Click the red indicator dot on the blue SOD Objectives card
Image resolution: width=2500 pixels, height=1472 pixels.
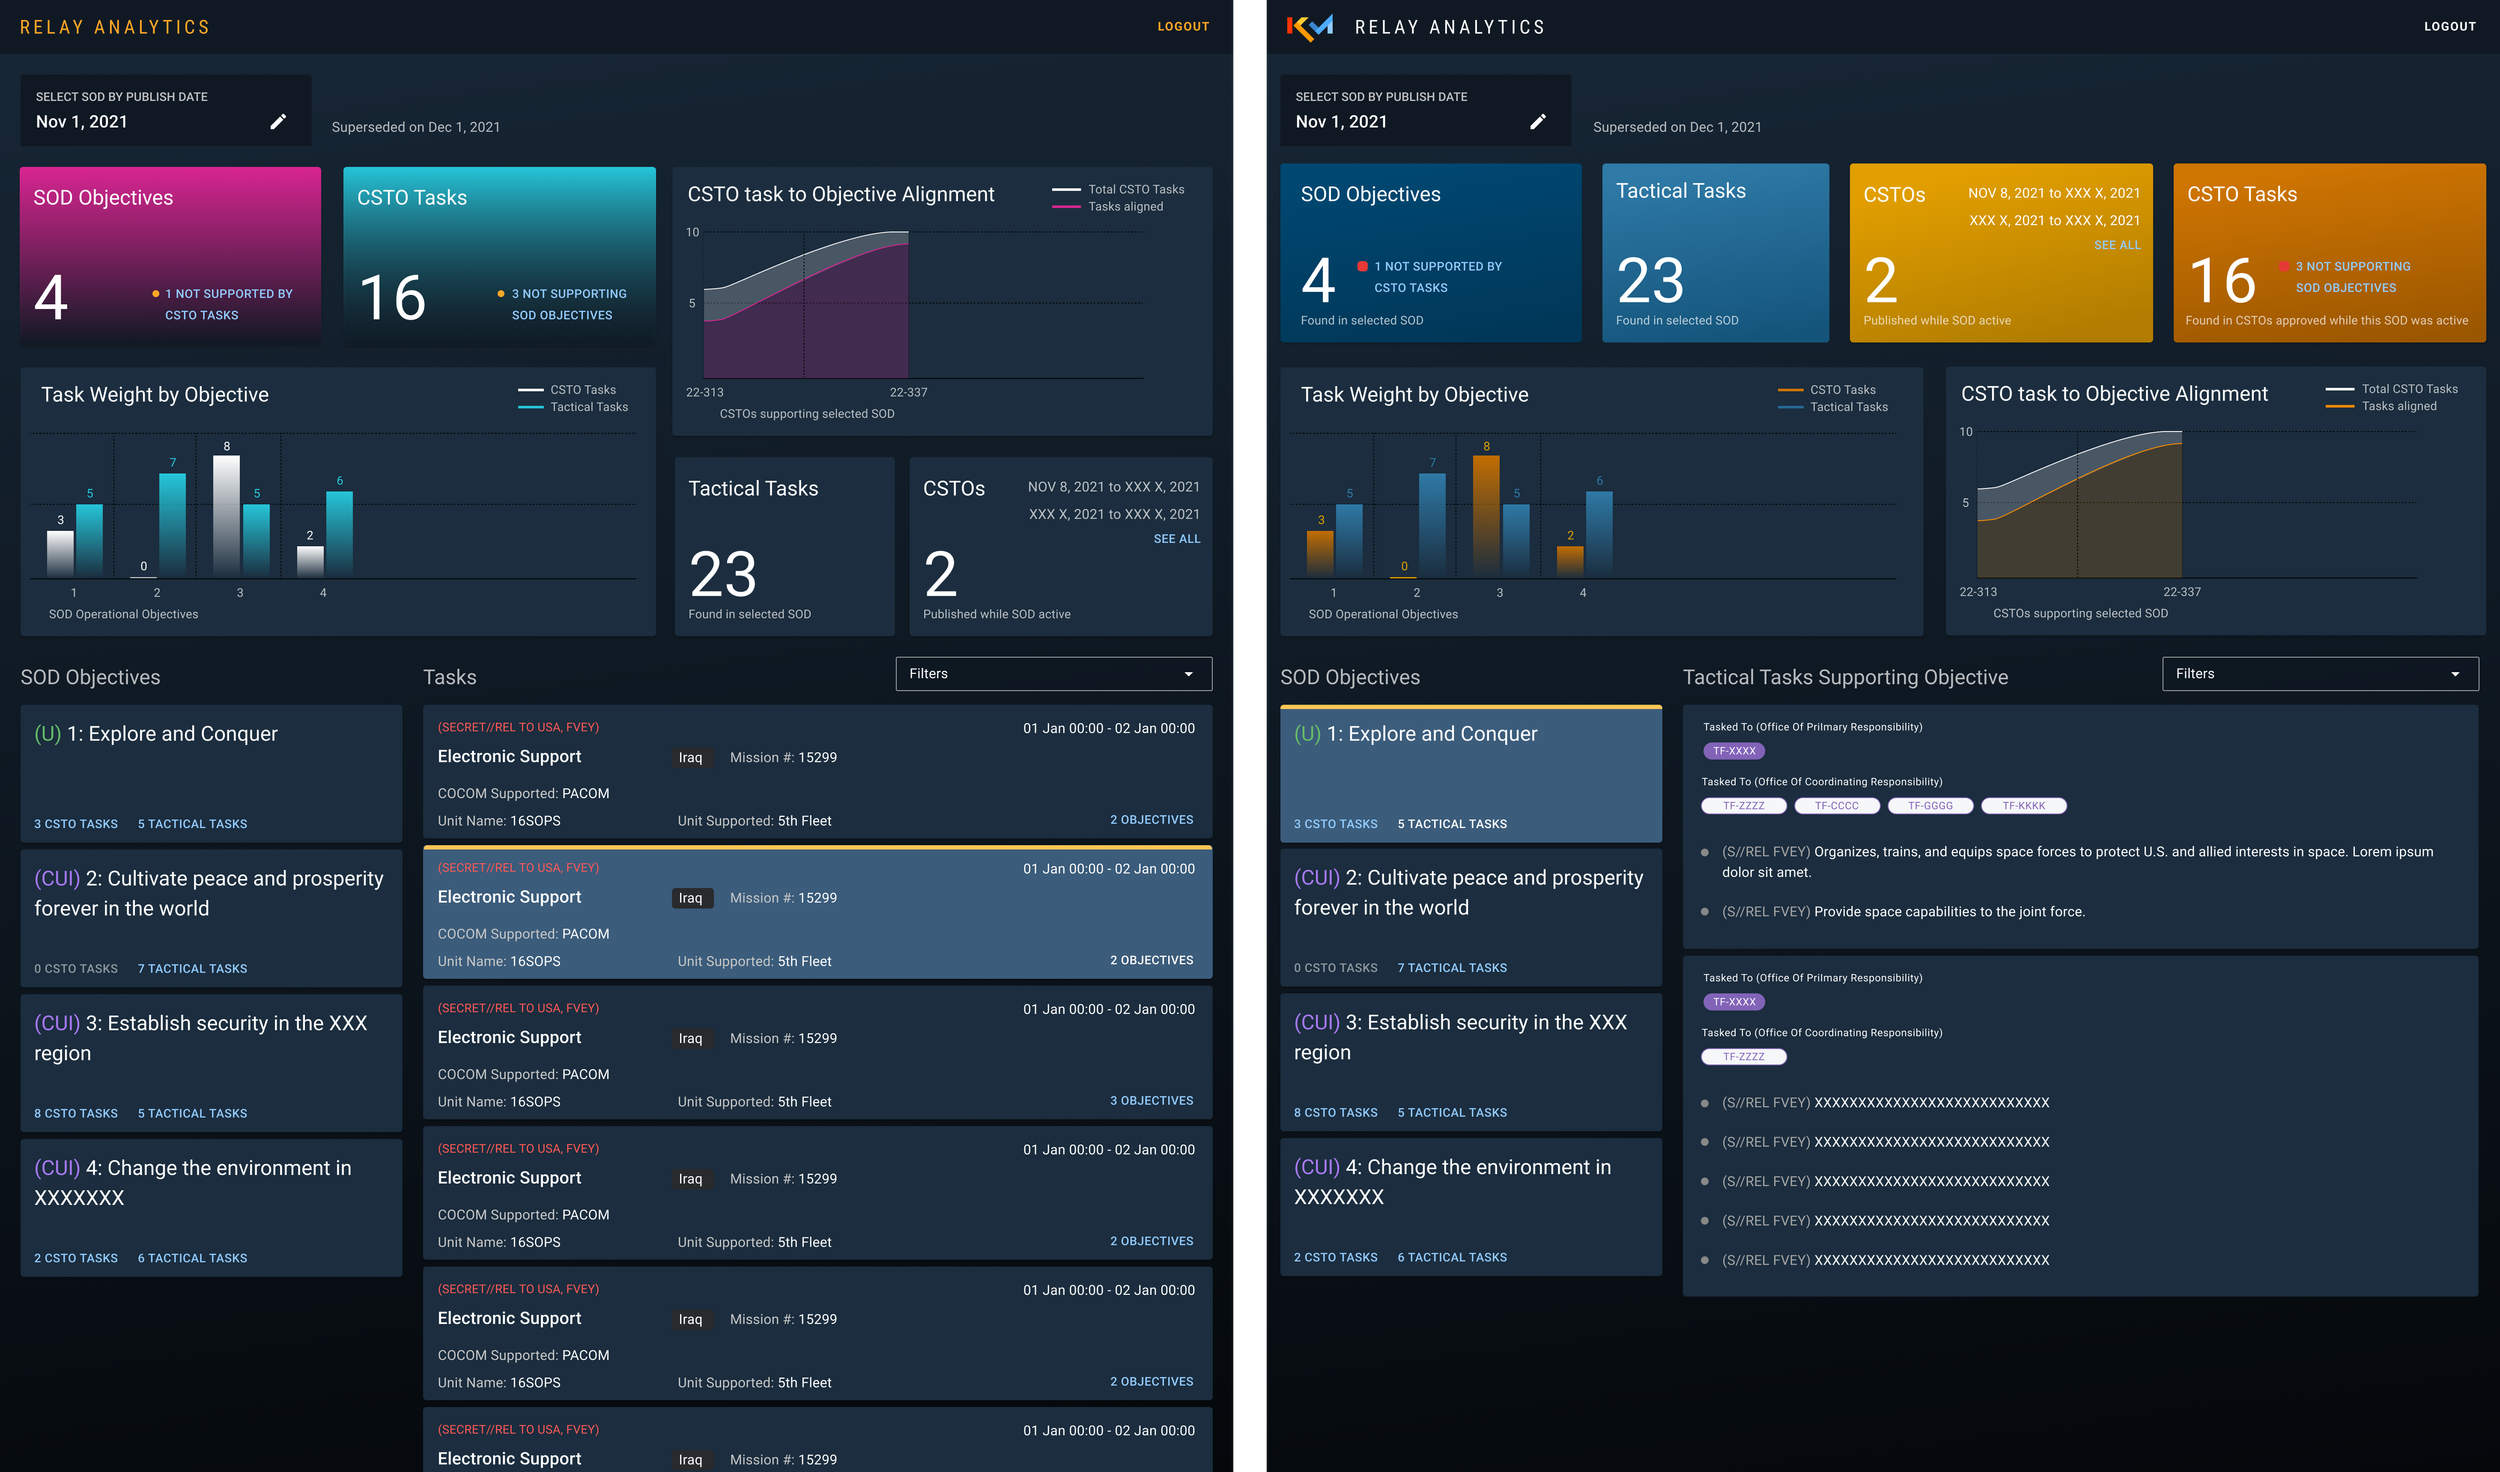(x=1361, y=266)
